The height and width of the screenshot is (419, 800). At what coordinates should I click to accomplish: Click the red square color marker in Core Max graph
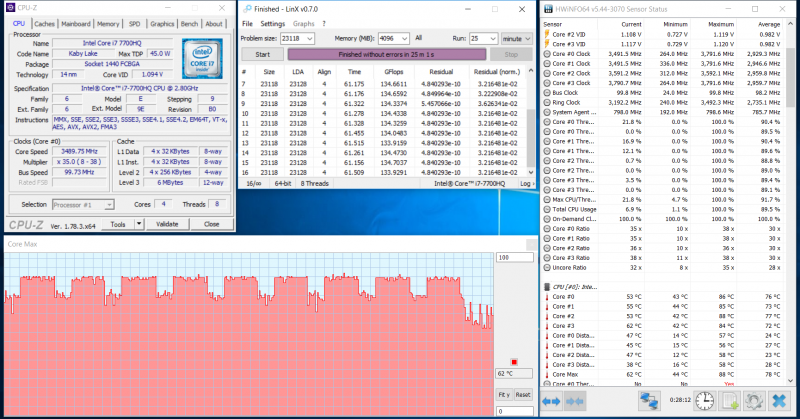pyautogui.click(x=514, y=362)
